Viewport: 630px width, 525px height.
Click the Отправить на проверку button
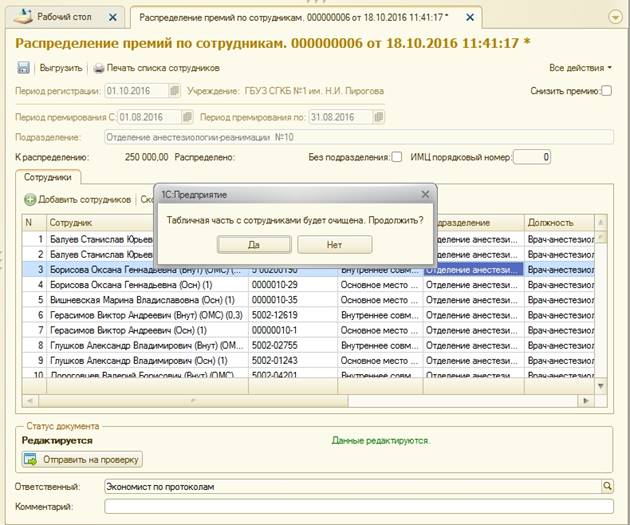(82, 460)
